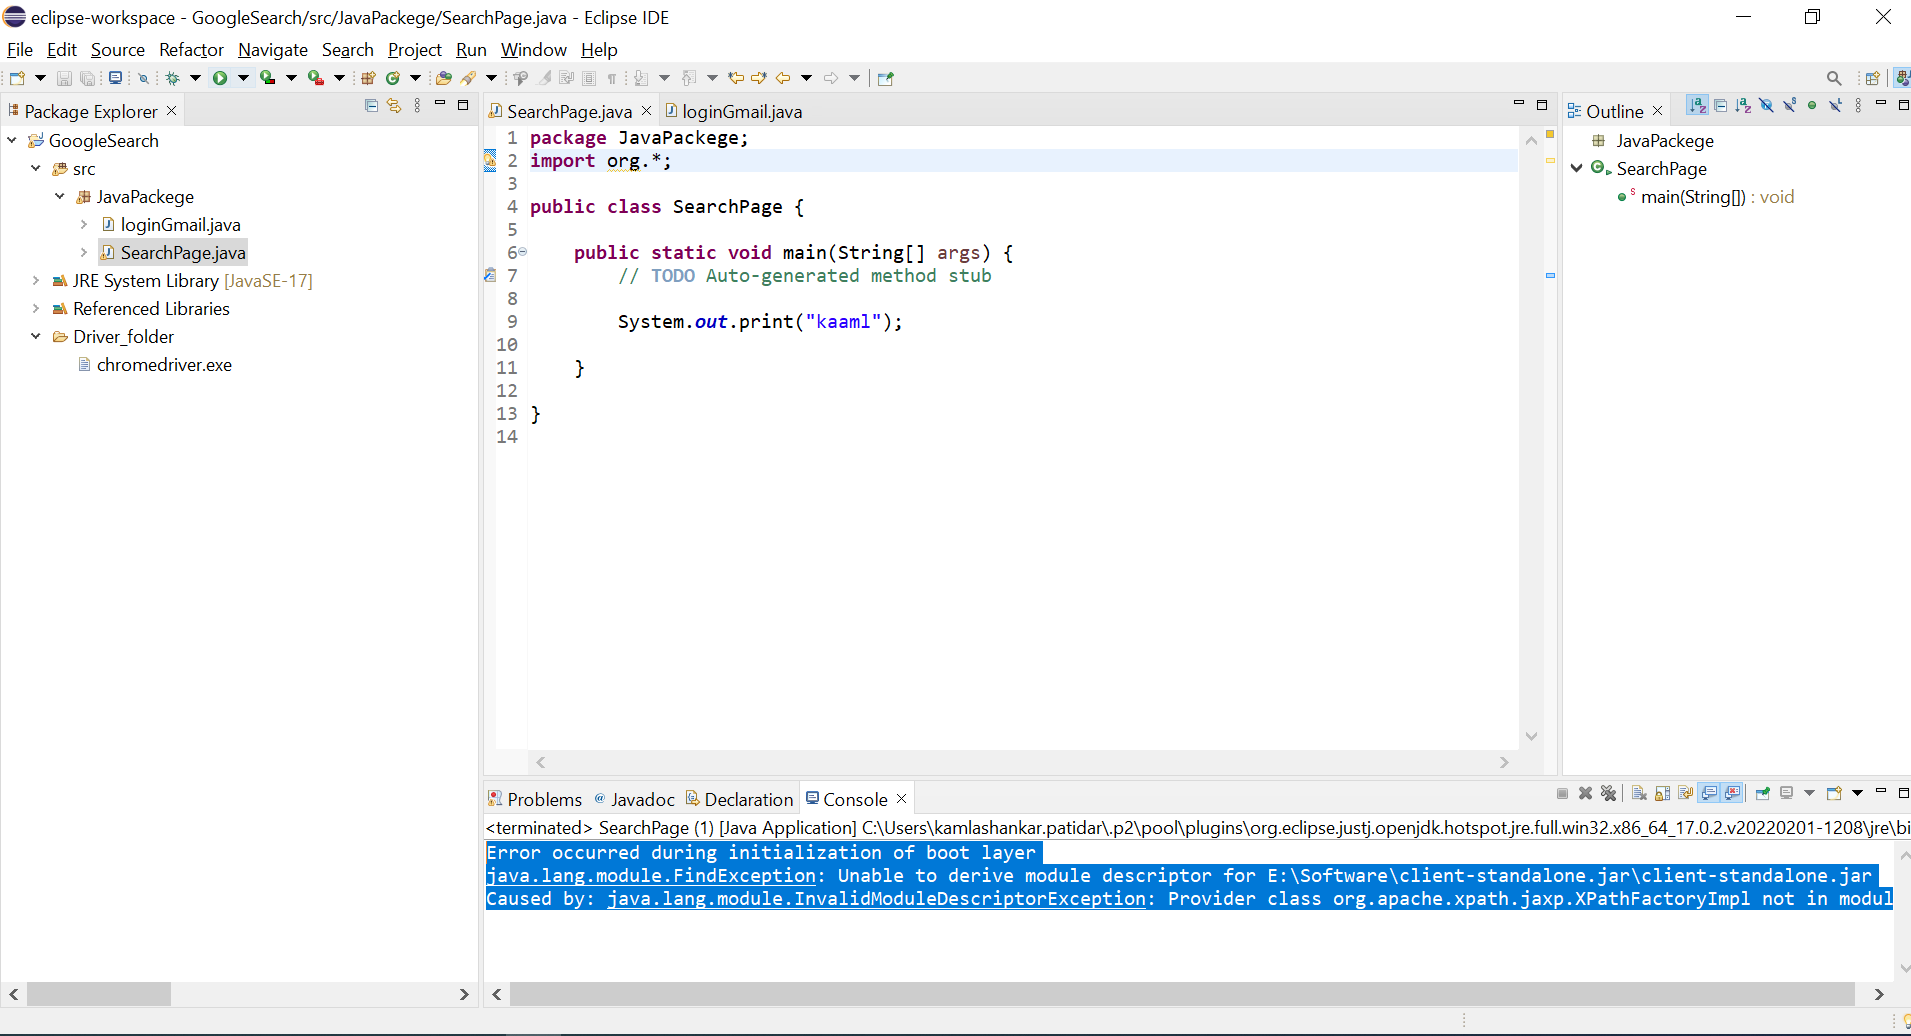
Task: Toggle Hide Fields in Outline
Action: pos(1766,105)
